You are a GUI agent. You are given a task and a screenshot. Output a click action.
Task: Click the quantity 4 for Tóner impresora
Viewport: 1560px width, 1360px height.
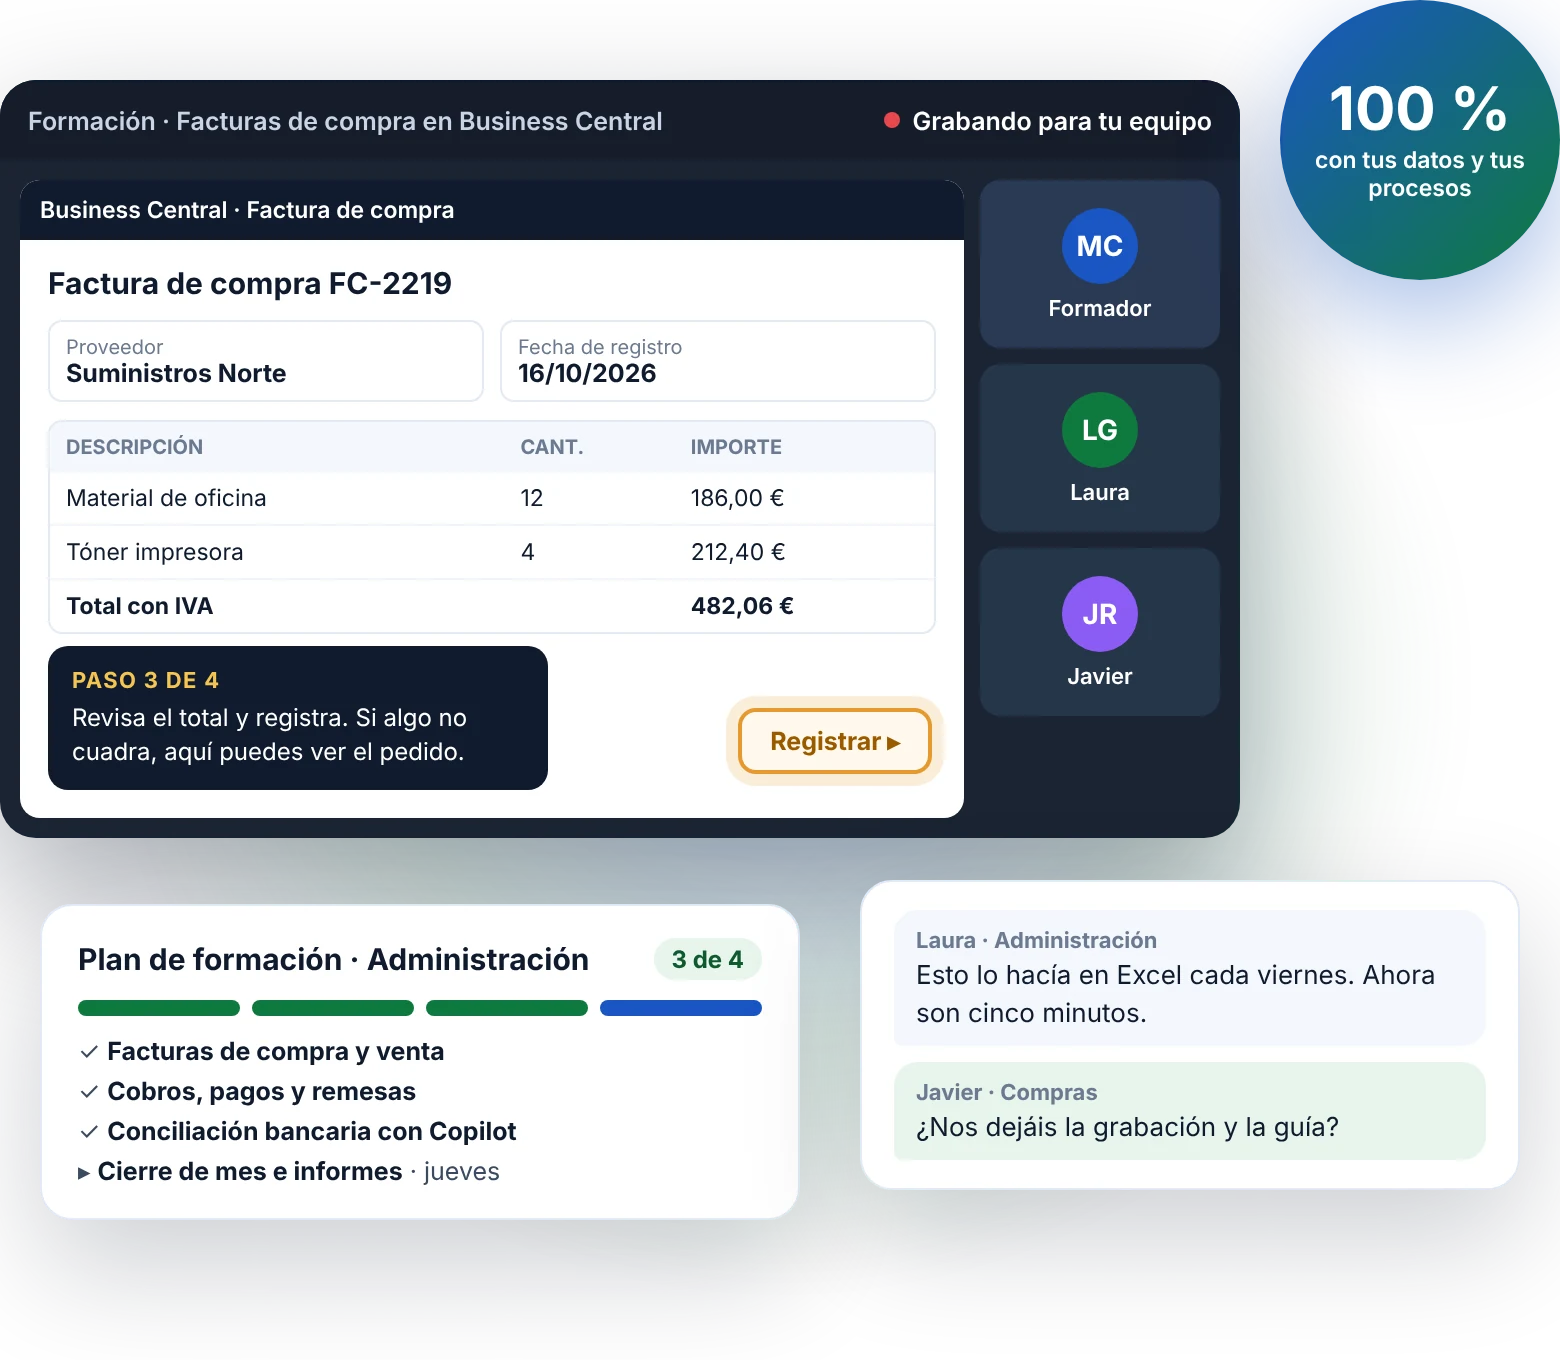[x=527, y=552]
